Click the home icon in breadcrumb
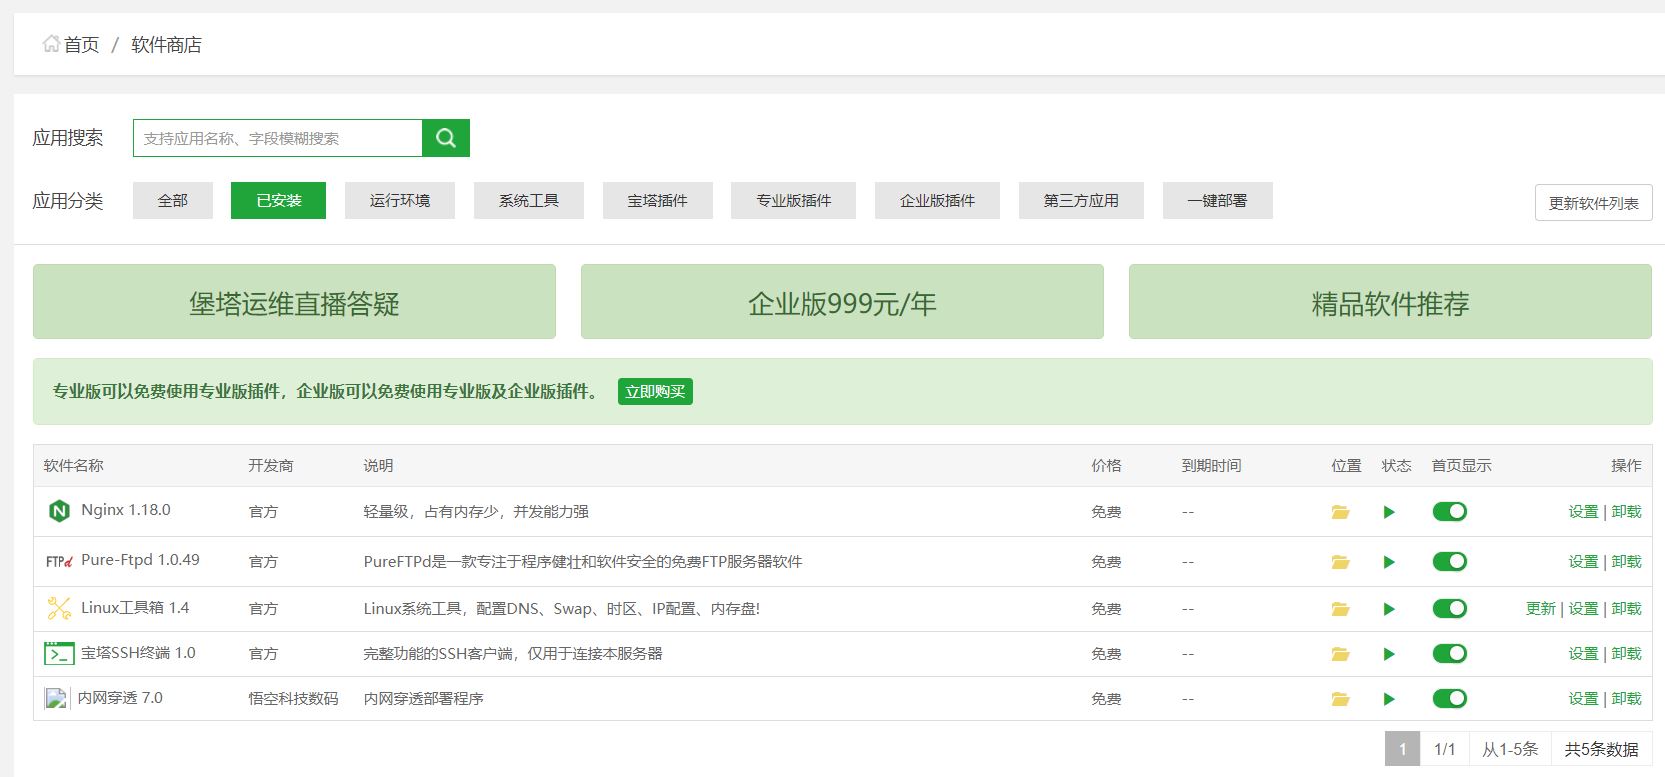This screenshot has width=1665, height=777. 51,44
